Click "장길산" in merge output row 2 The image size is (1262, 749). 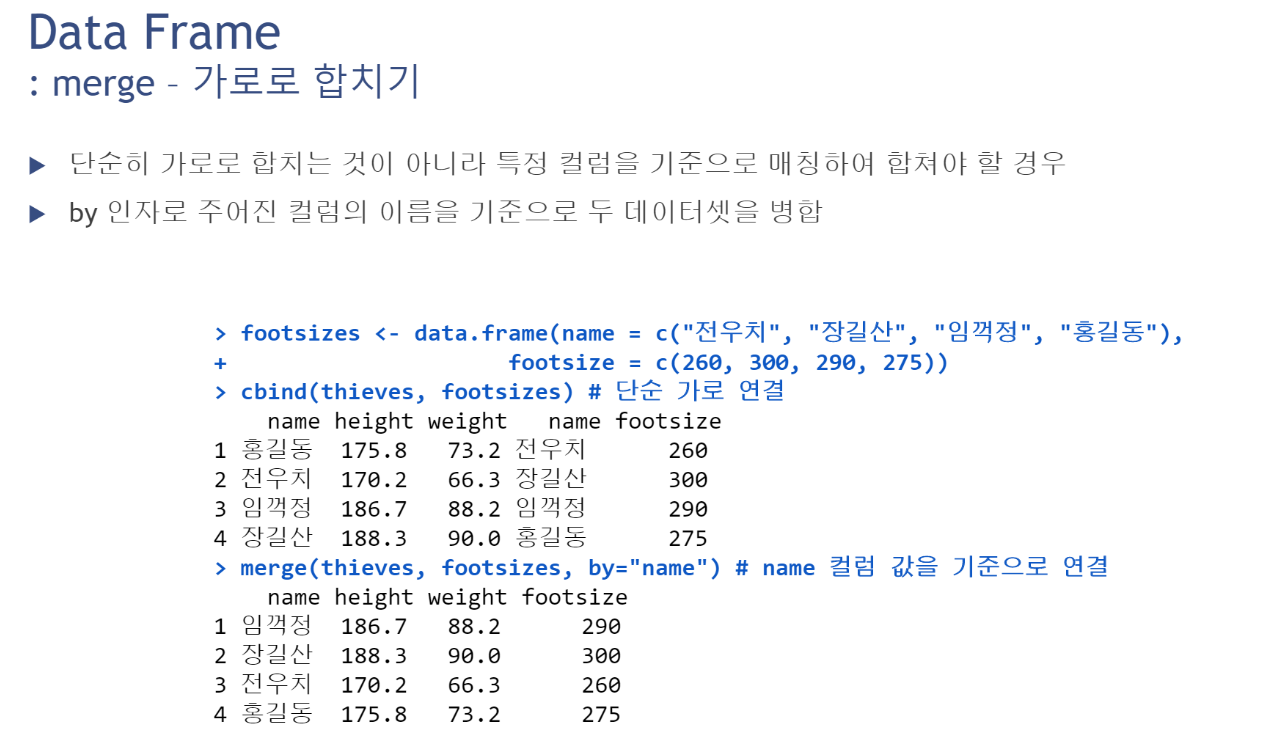pos(277,656)
